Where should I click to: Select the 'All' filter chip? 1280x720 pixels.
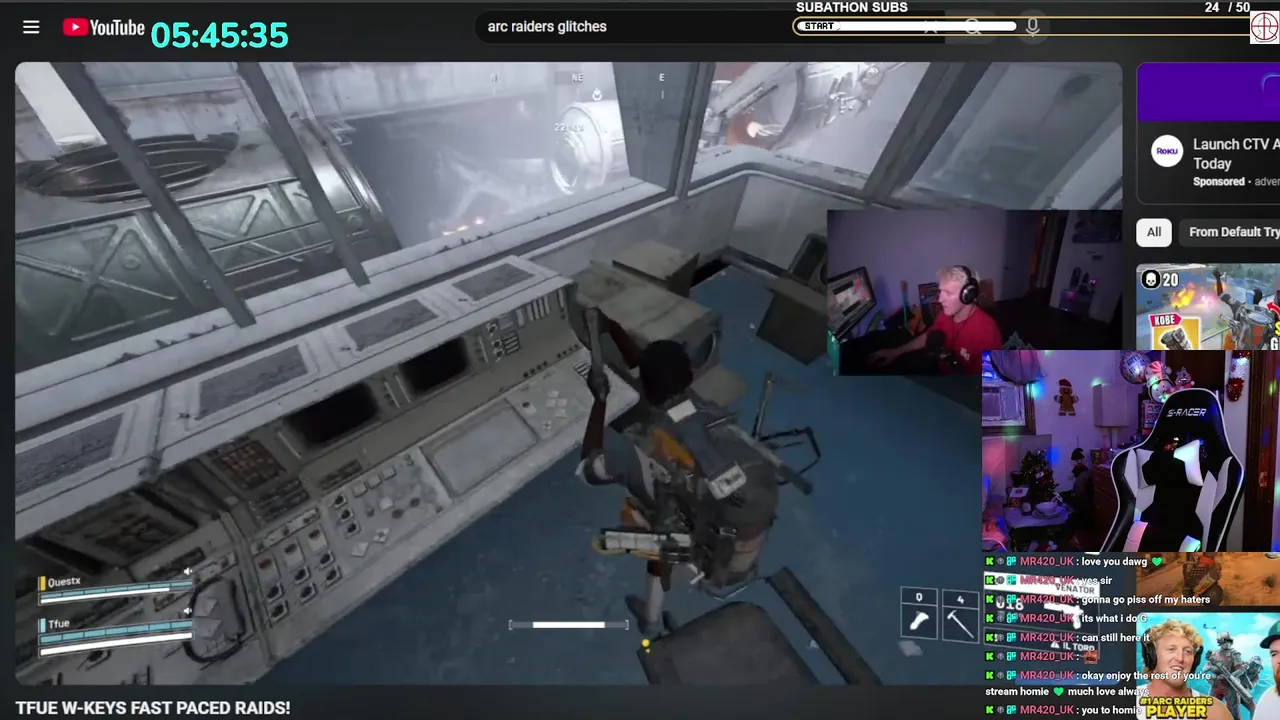pos(1154,232)
